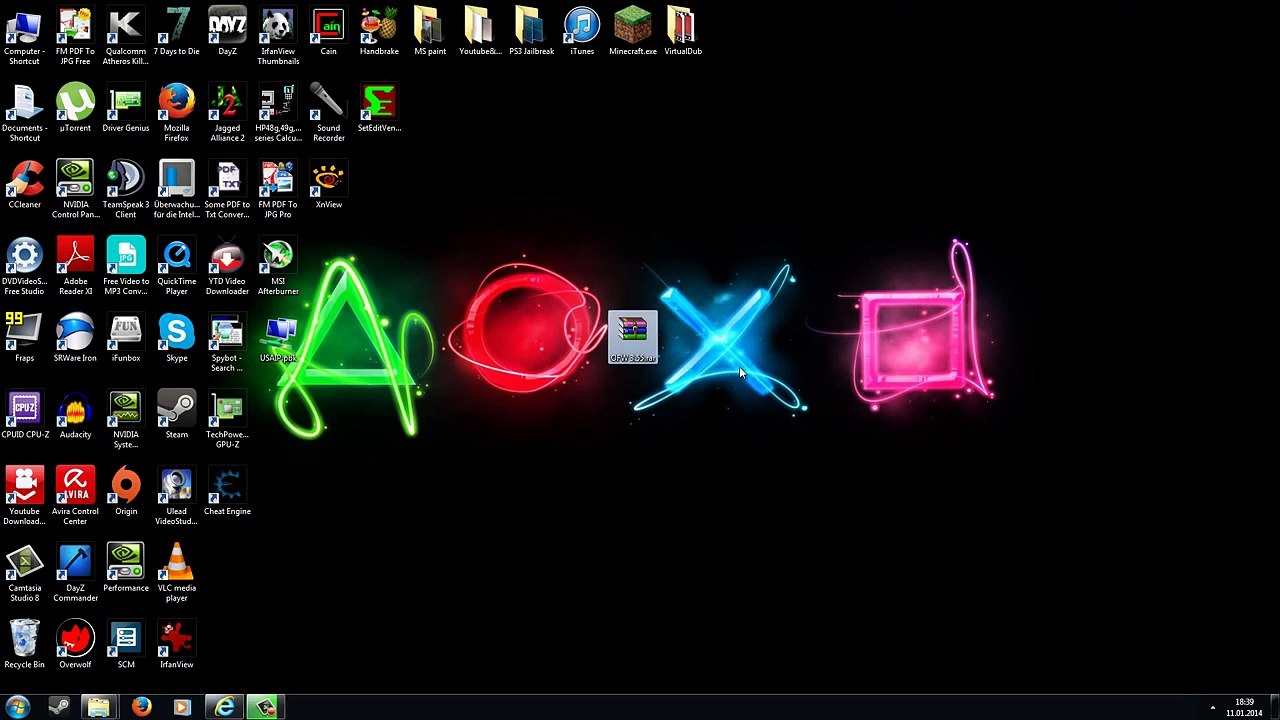The height and width of the screenshot is (720, 1280).
Task: Select the Skype desktop icon
Action: click(x=176, y=338)
